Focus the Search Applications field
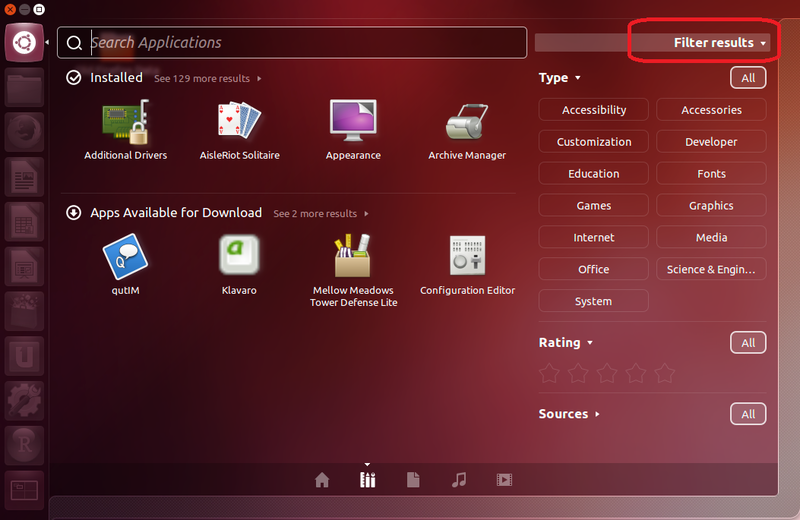 tap(292, 42)
